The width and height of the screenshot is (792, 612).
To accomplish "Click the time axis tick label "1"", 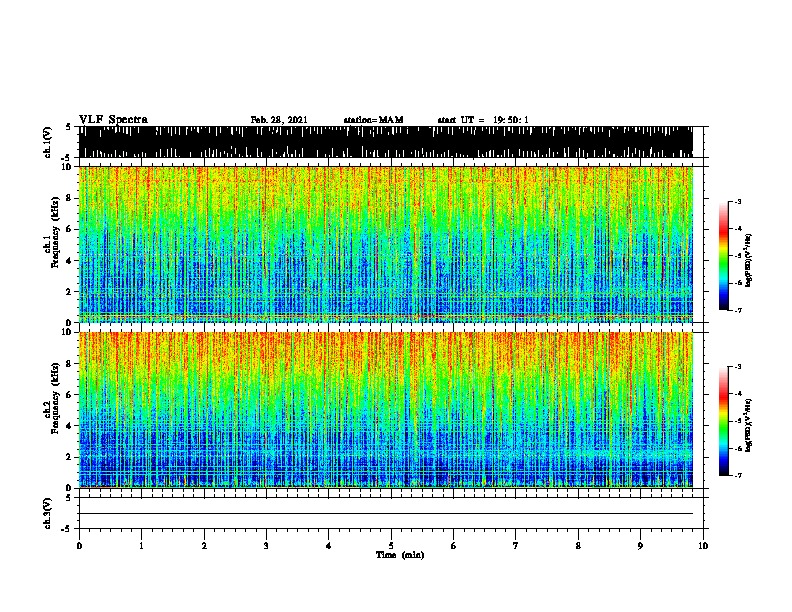I will click(141, 546).
